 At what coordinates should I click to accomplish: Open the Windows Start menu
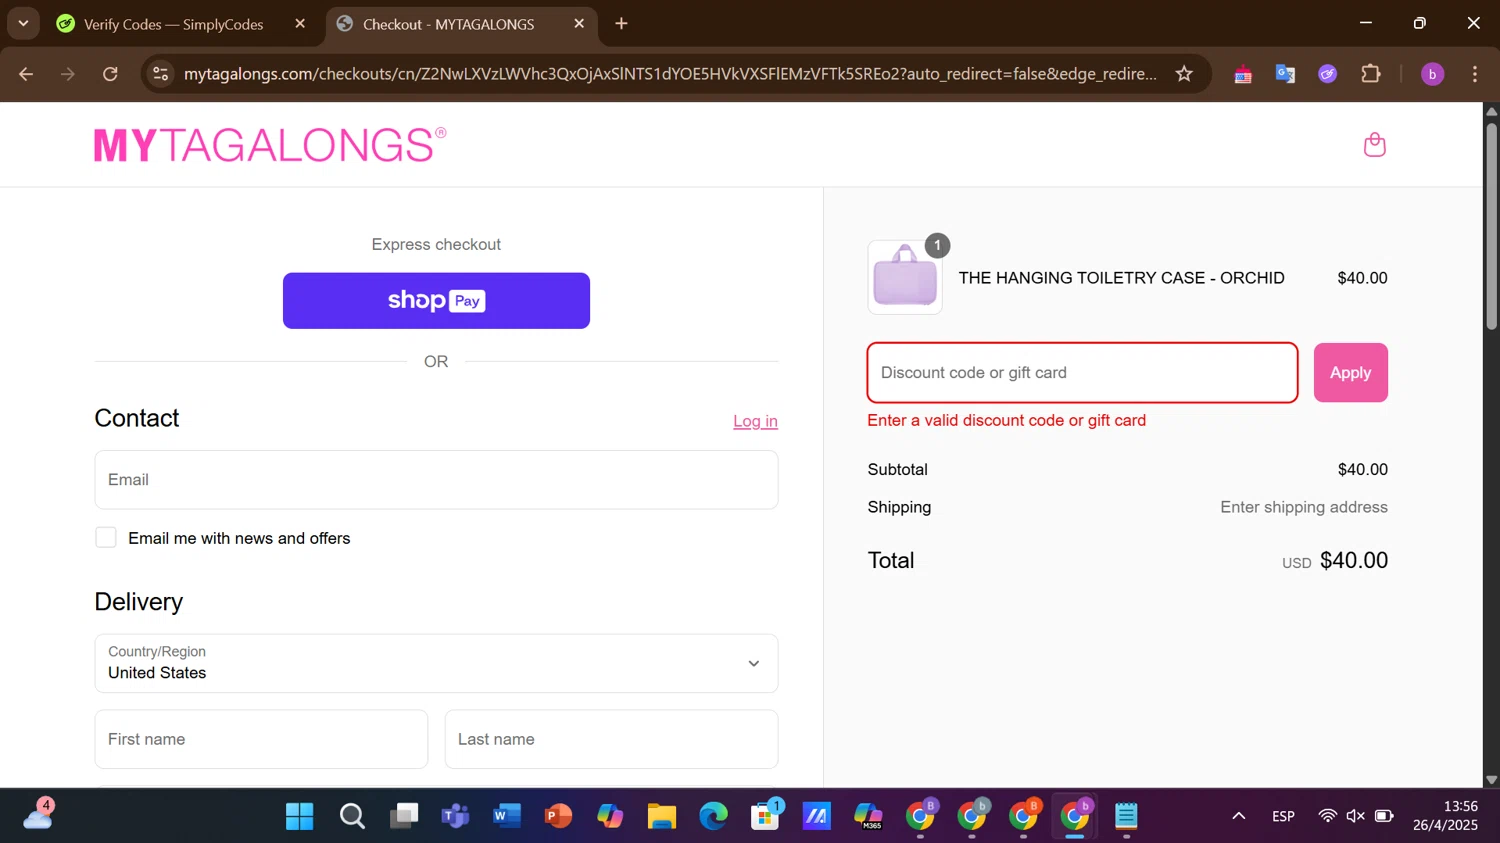(299, 817)
